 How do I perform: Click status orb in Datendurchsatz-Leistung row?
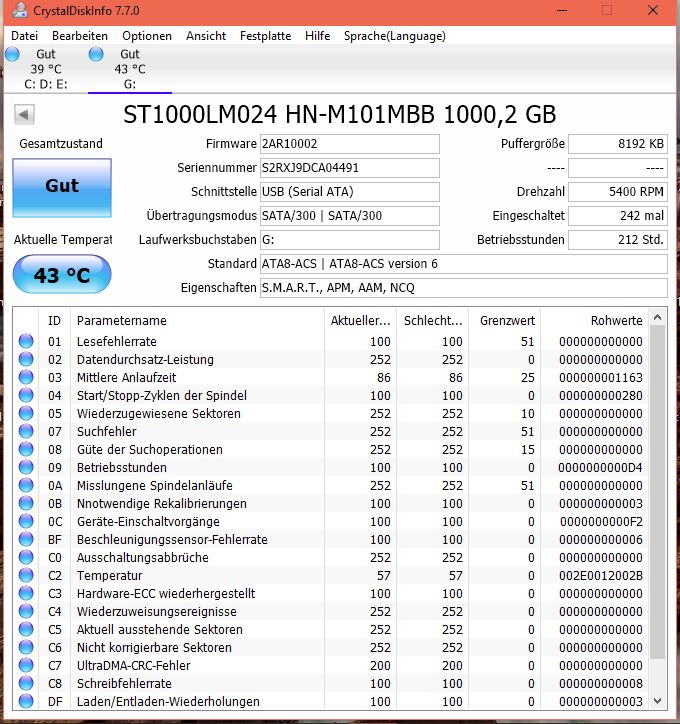point(26,359)
